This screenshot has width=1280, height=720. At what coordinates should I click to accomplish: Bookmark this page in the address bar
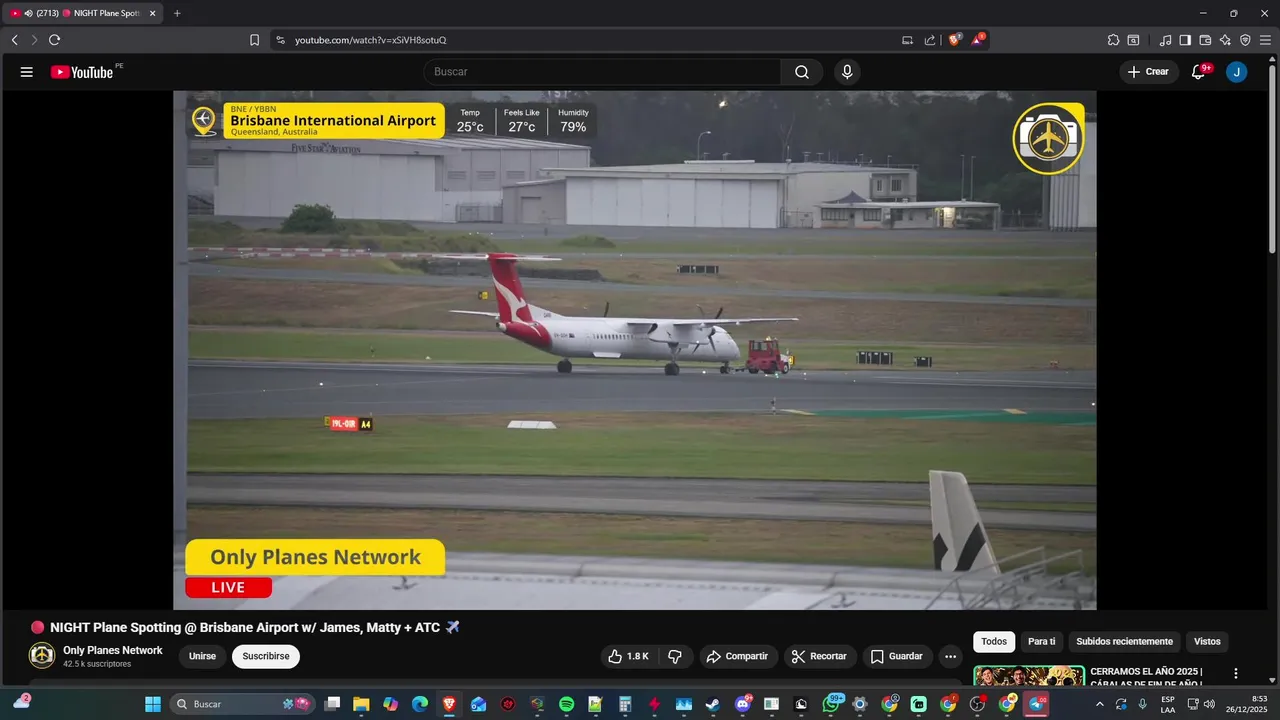tap(254, 40)
